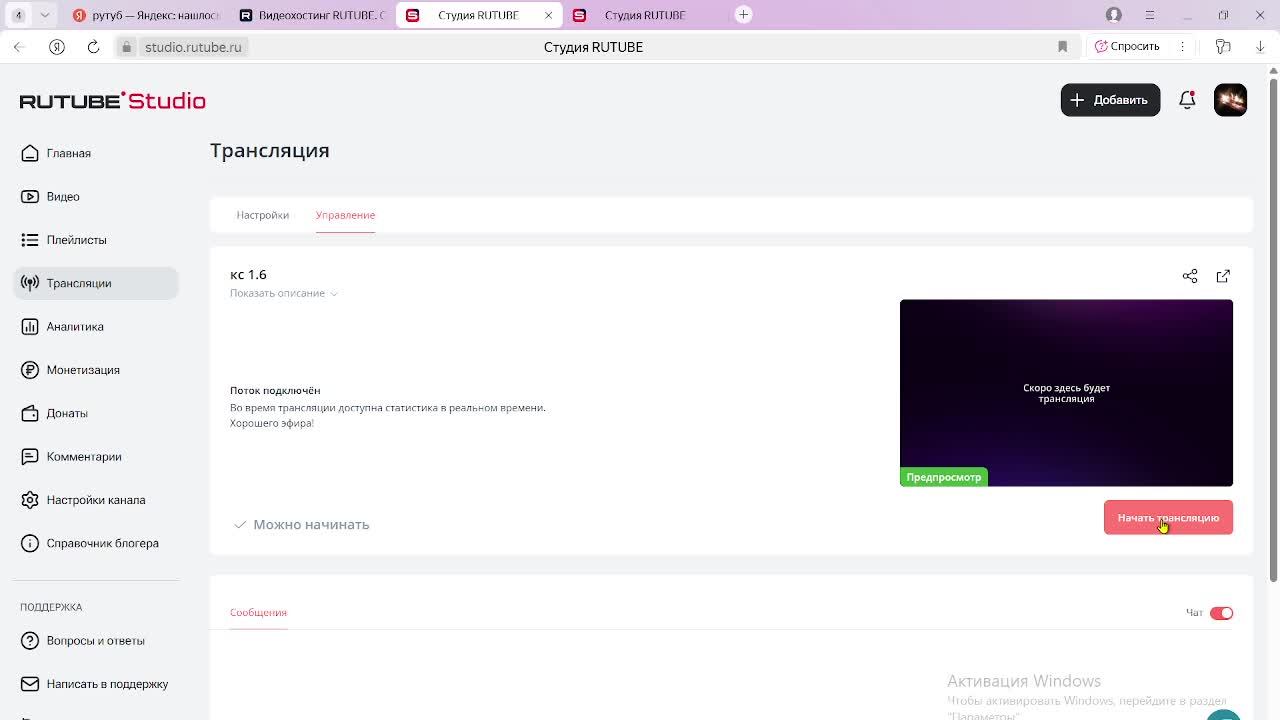Click the studio.rutube.ru address field
The image size is (1280, 720).
tap(193, 47)
